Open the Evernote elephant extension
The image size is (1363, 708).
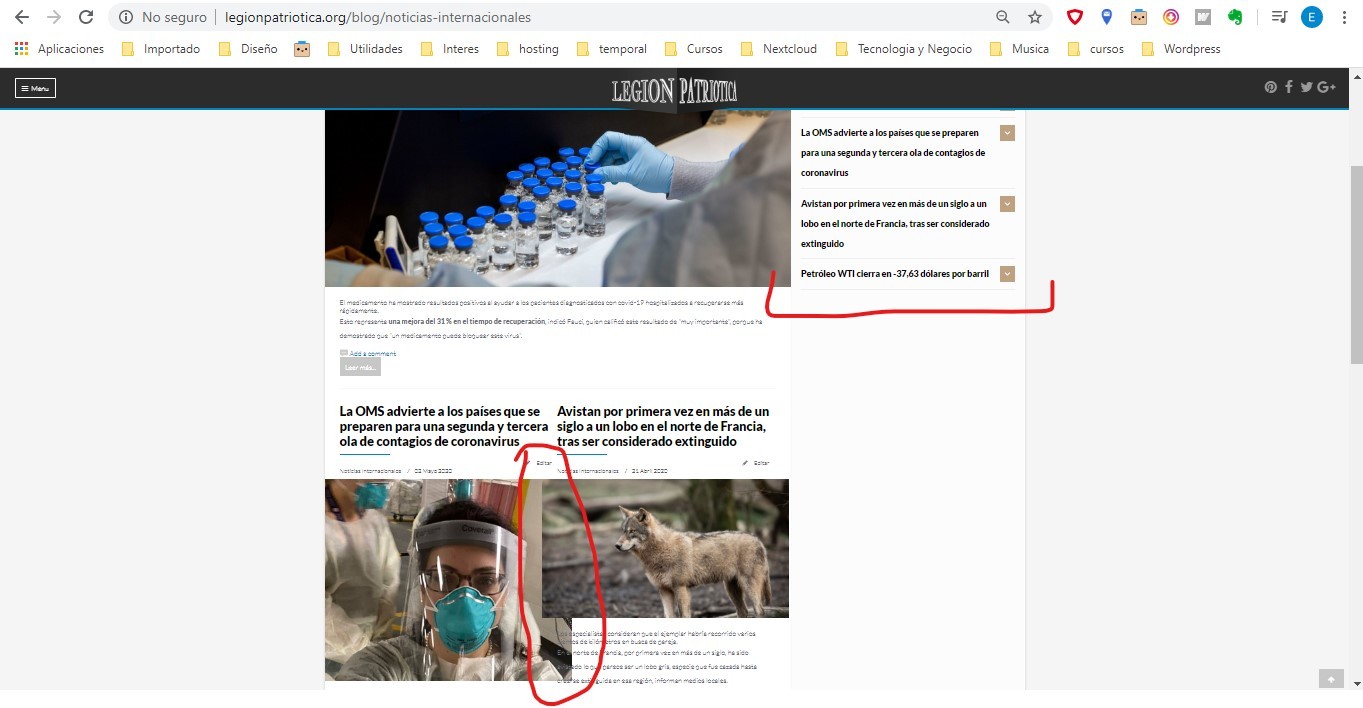tap(1235, 17)
